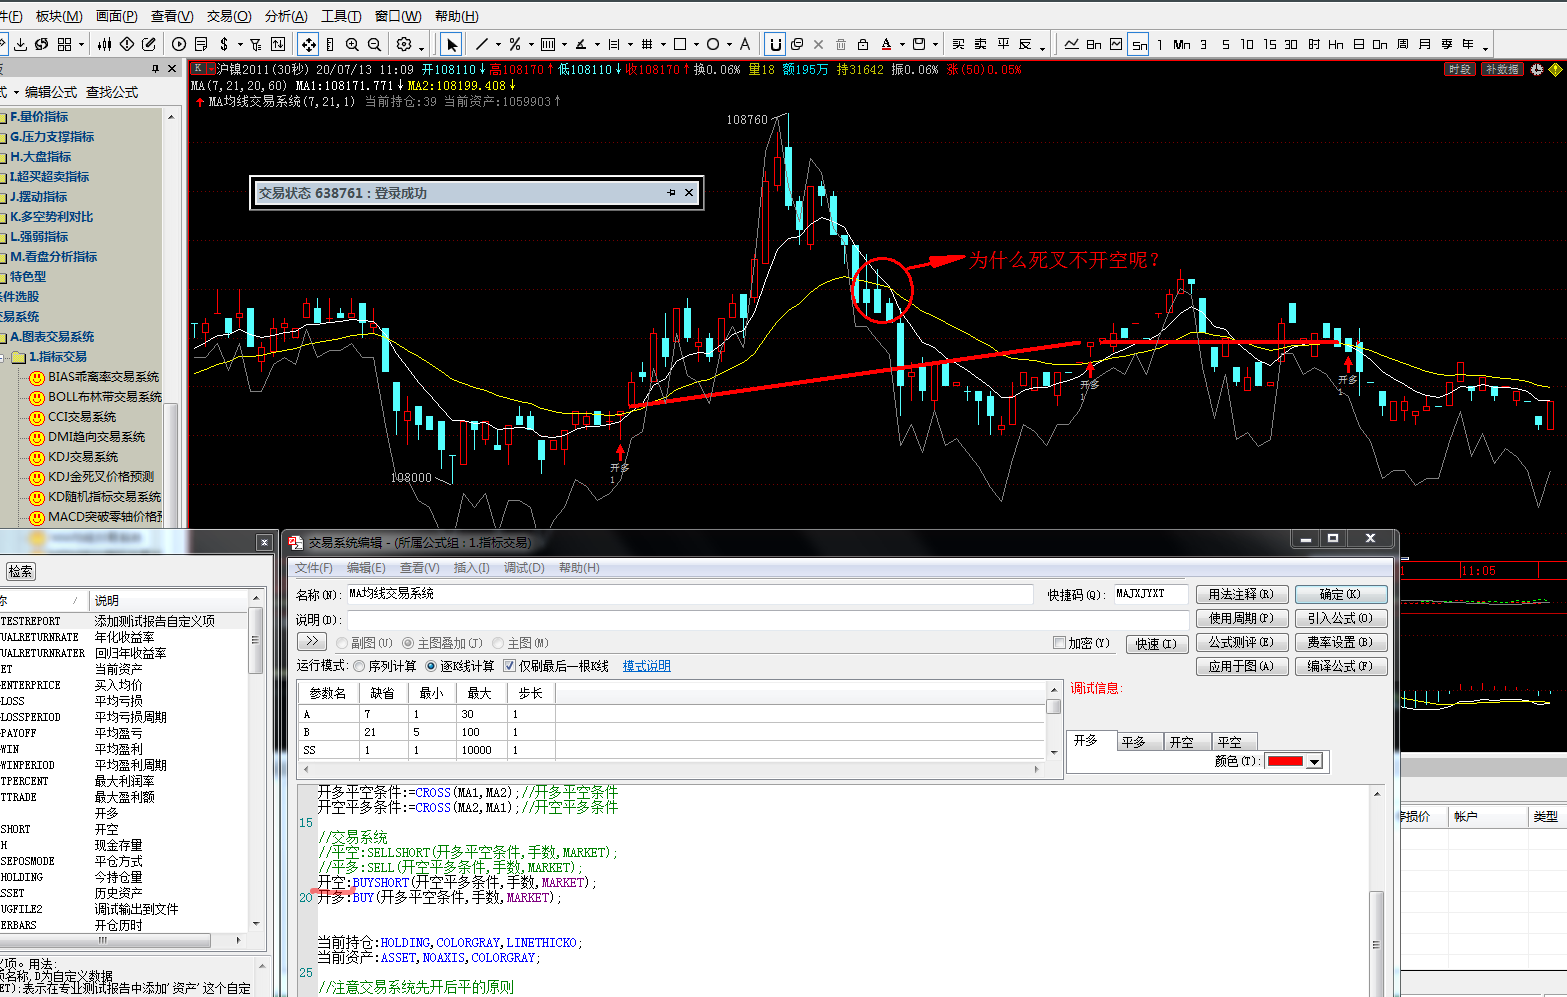This screenshot has height=997, width=1567.
Task: Zoom in the chart with magnifier plus
Action: [x=352, y=44]
